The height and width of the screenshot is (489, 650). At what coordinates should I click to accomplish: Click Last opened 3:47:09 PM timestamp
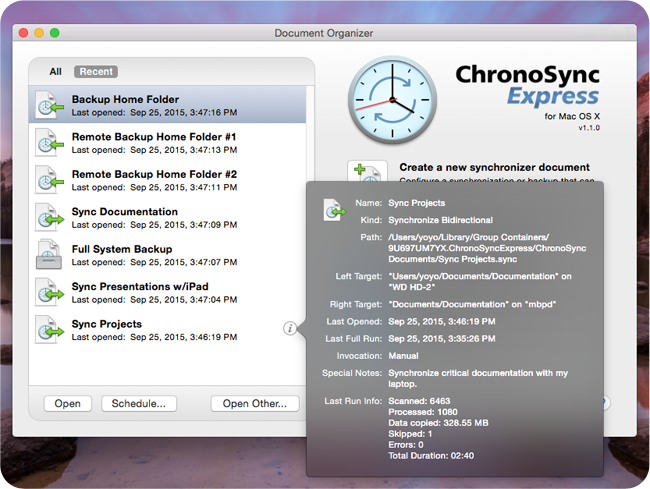pos(154,225)
